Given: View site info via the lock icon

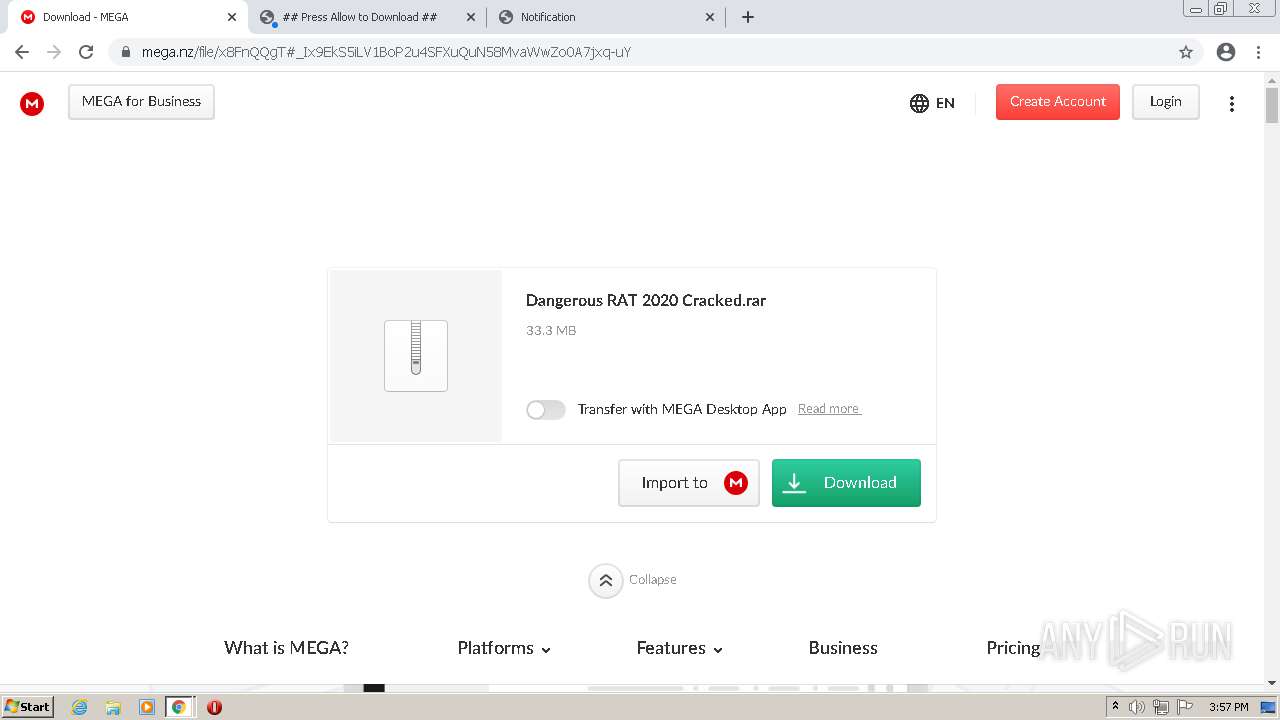Looking at the screenshot, I should point(125,52).
